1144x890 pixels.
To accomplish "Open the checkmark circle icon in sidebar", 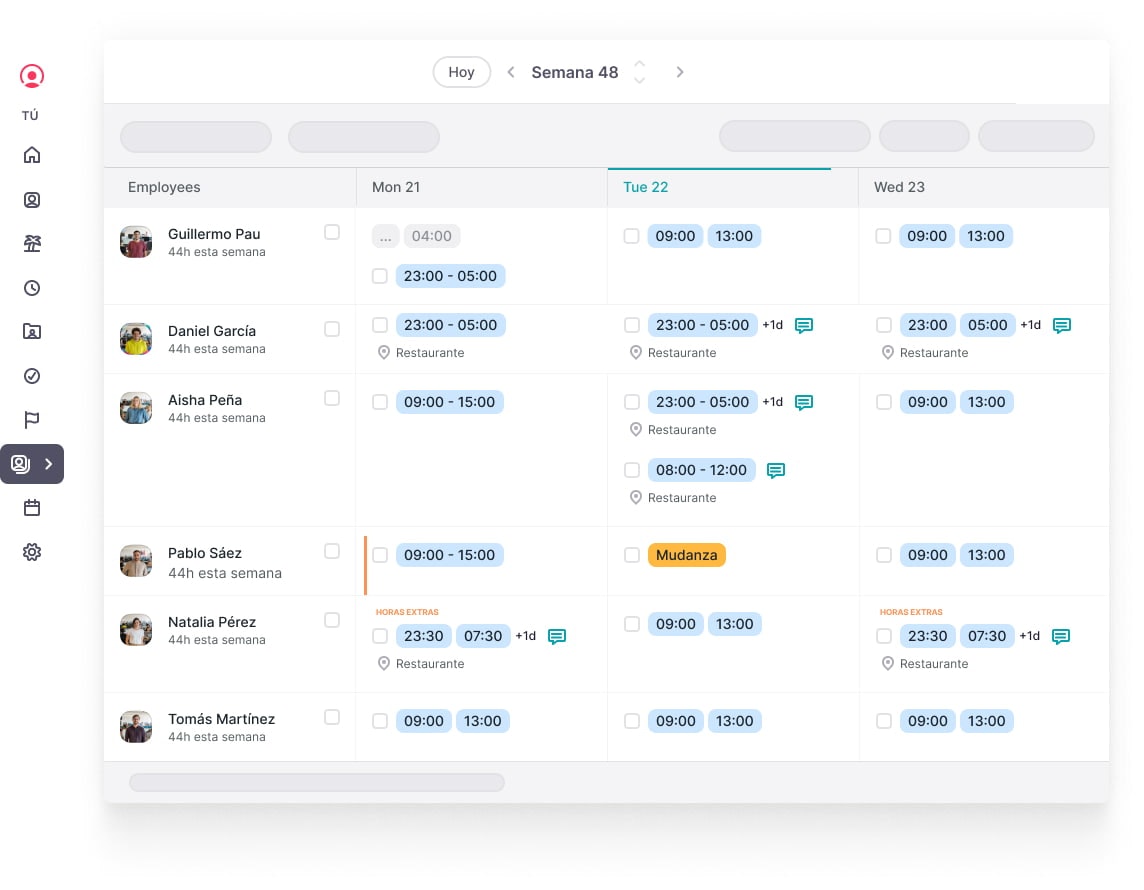I will 31,376.
